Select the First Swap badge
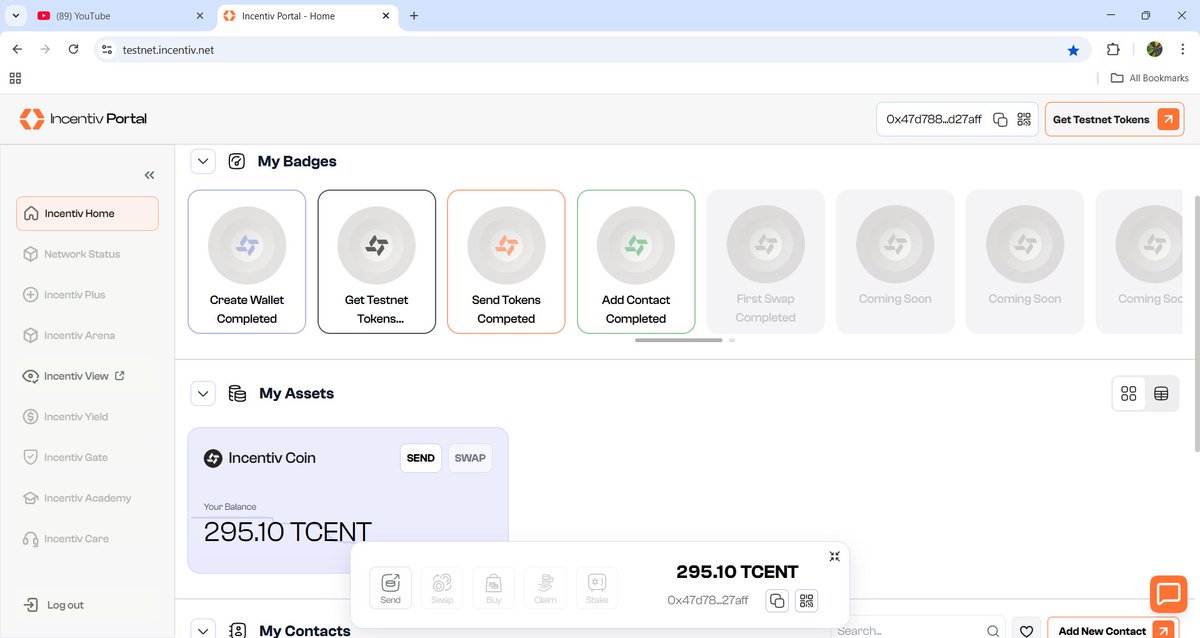The height and width of the screenshot is (638, 1200). pos(766,261)
